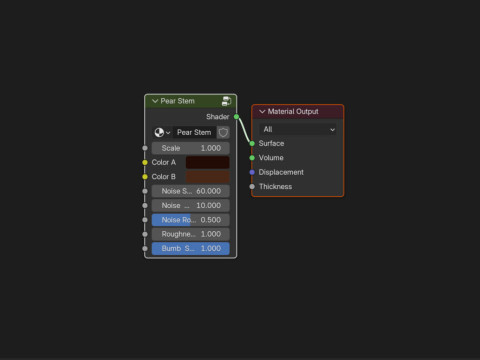The image size is (480, 360).
Task: Click the link wire between Shader and Surface
Action: coord(244,130)
